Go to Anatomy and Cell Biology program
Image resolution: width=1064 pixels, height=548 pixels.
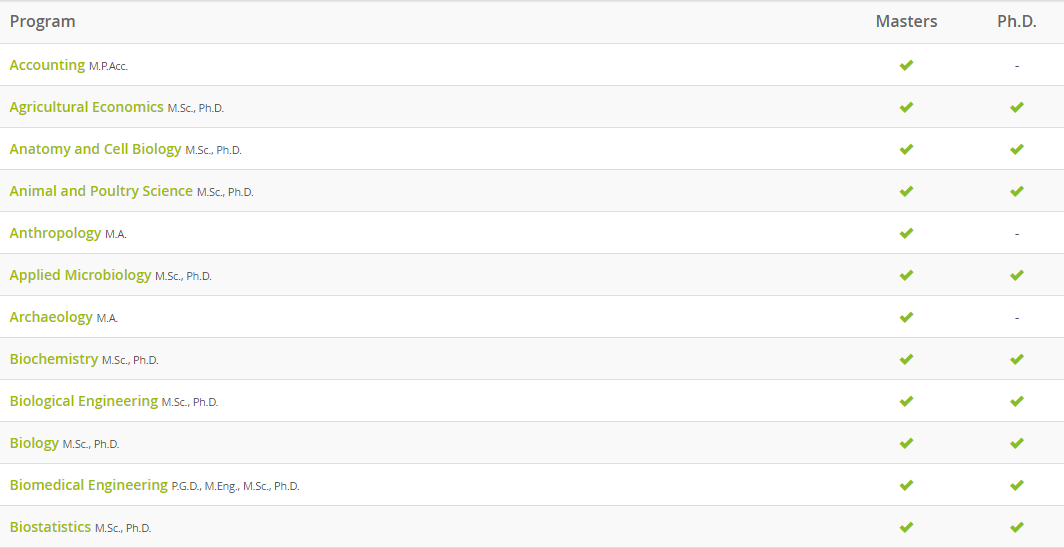point(95,149)
